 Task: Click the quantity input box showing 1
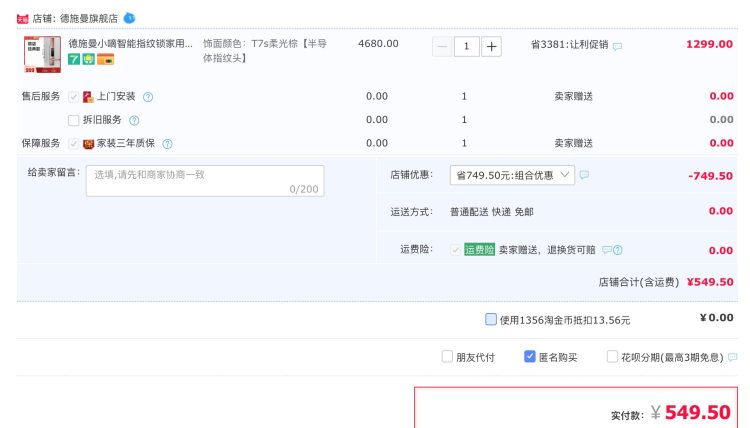[466, 46]
